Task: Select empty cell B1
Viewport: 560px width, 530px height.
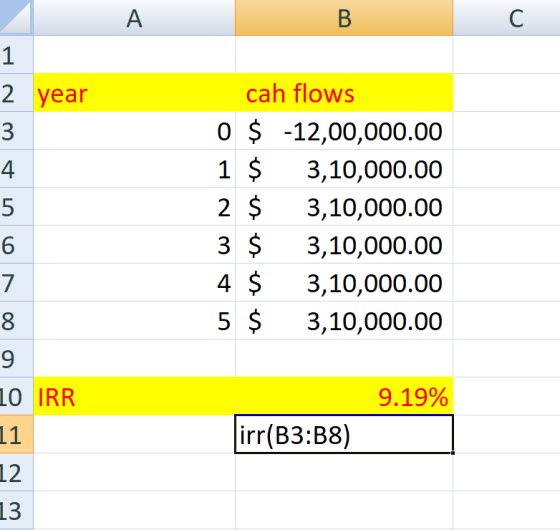Action: tap(344, 55)
